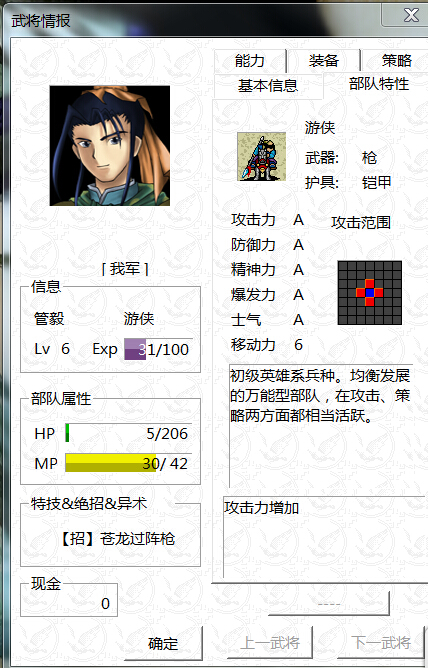Switch to the 基本信息 tab
The image size is (428, 668).
[268, 86]
